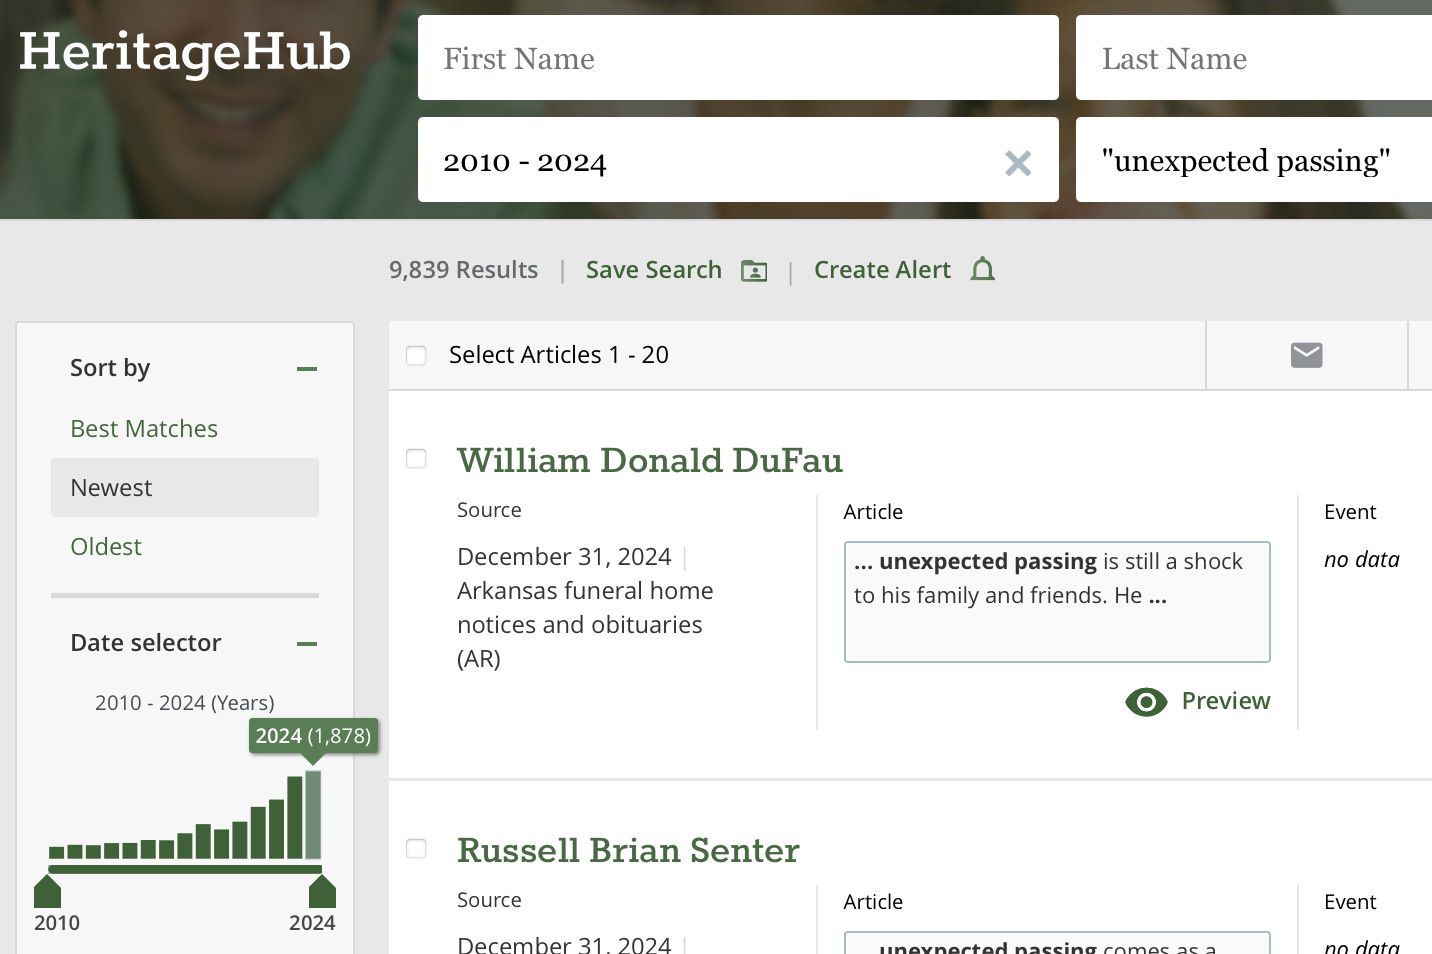Click the "unexpected passing" keyword field
The height and width of the screenshot is (954, 1432).
[1254, 160]
